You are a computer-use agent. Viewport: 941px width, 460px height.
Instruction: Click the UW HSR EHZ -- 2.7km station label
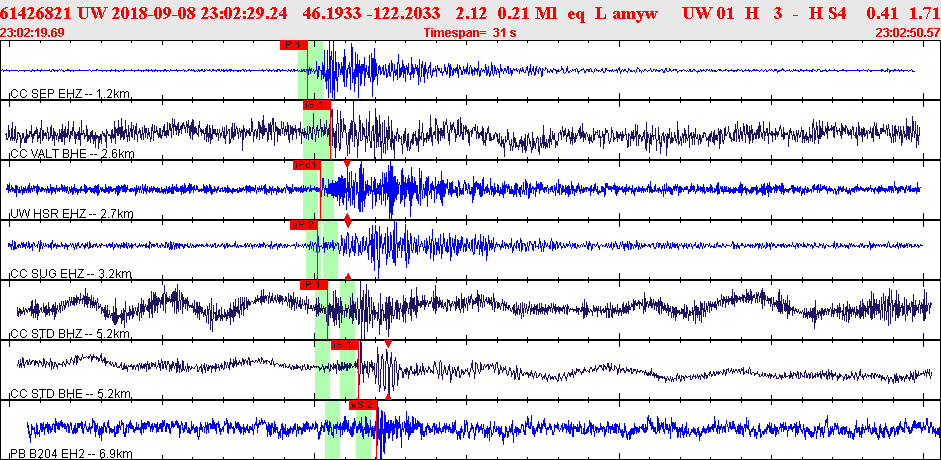72,214
